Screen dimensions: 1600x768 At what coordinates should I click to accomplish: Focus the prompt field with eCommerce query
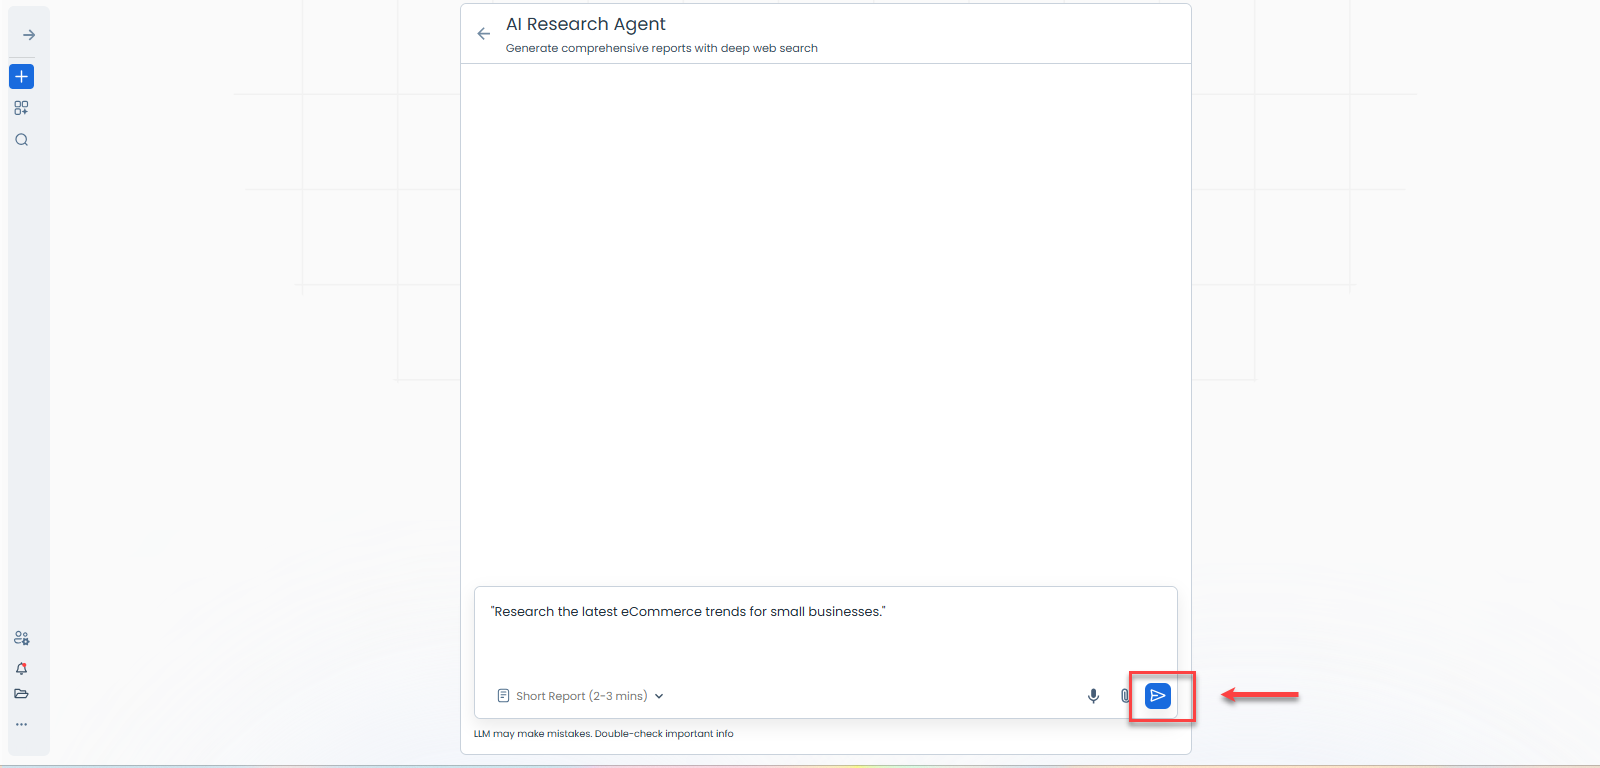click(825, 630)
